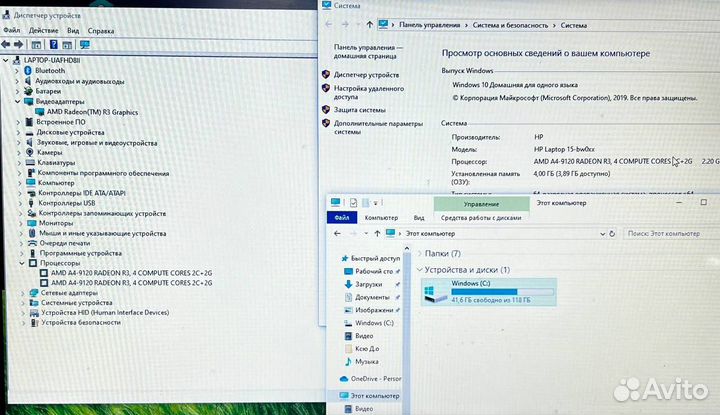
Task: Select the Аудиовходы и аудиовыходы speaker icon
Action: pyautogui.click(x=28, y=81)
